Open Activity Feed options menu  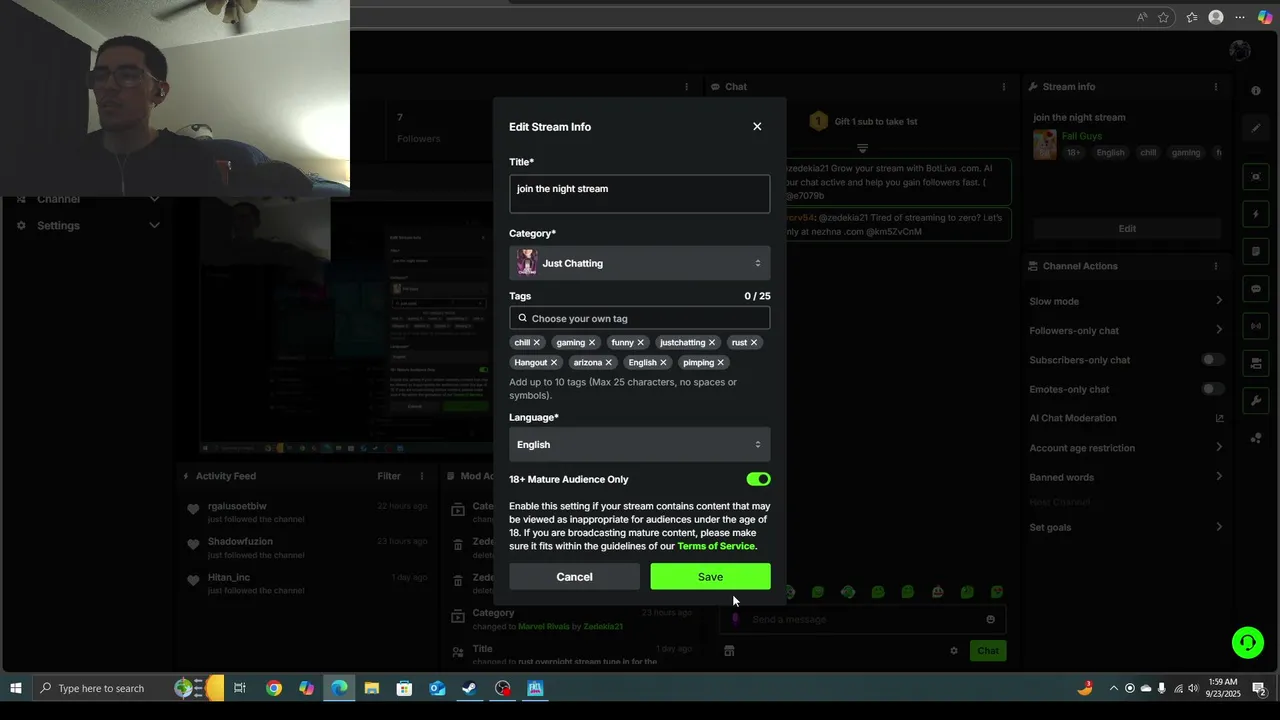422,476
